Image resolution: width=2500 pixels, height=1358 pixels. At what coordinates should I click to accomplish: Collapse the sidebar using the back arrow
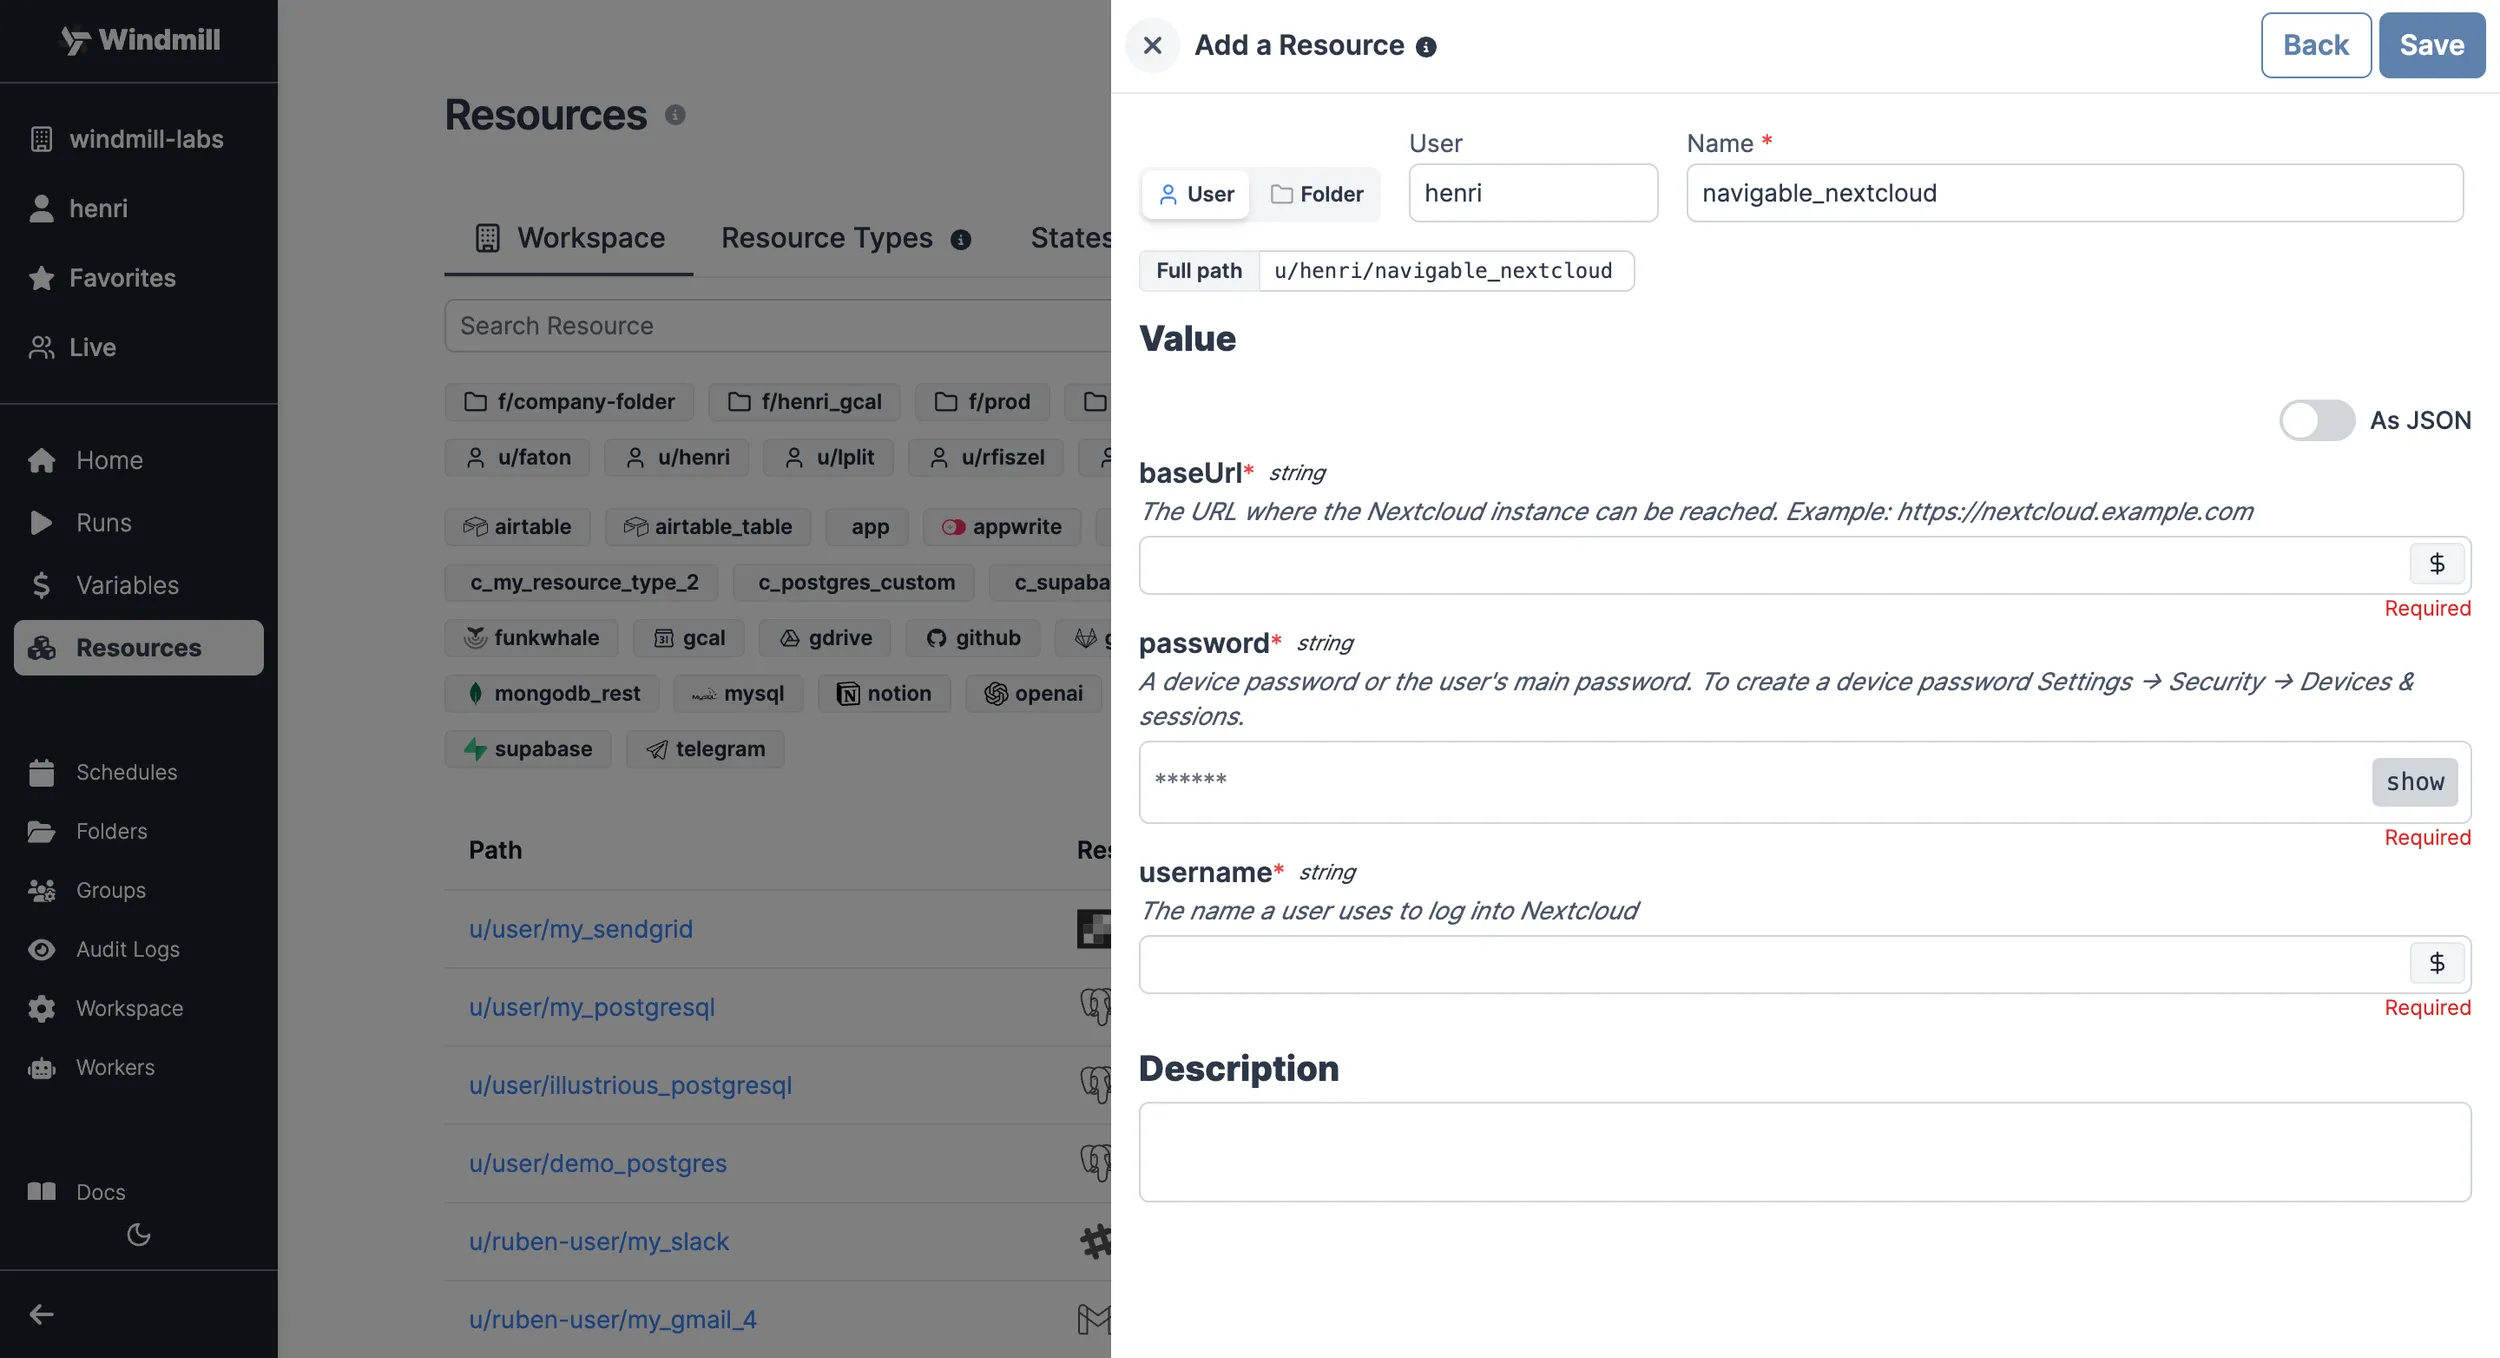coord(40,1313)
